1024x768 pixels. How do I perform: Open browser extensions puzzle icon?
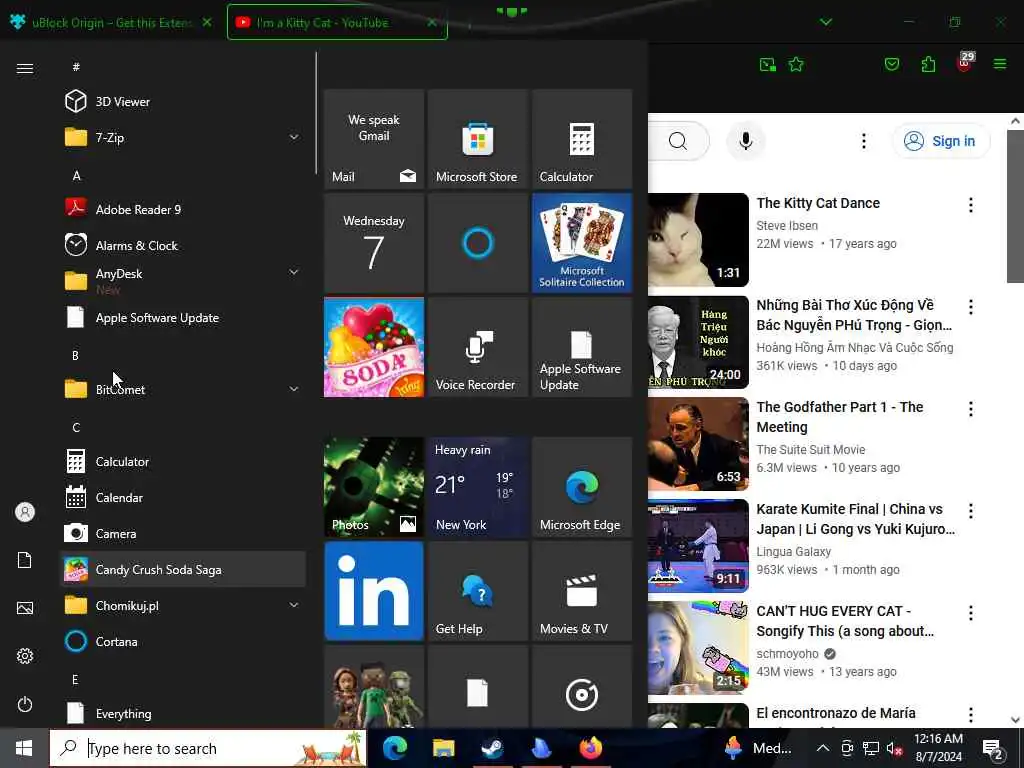tap(928, 64)
